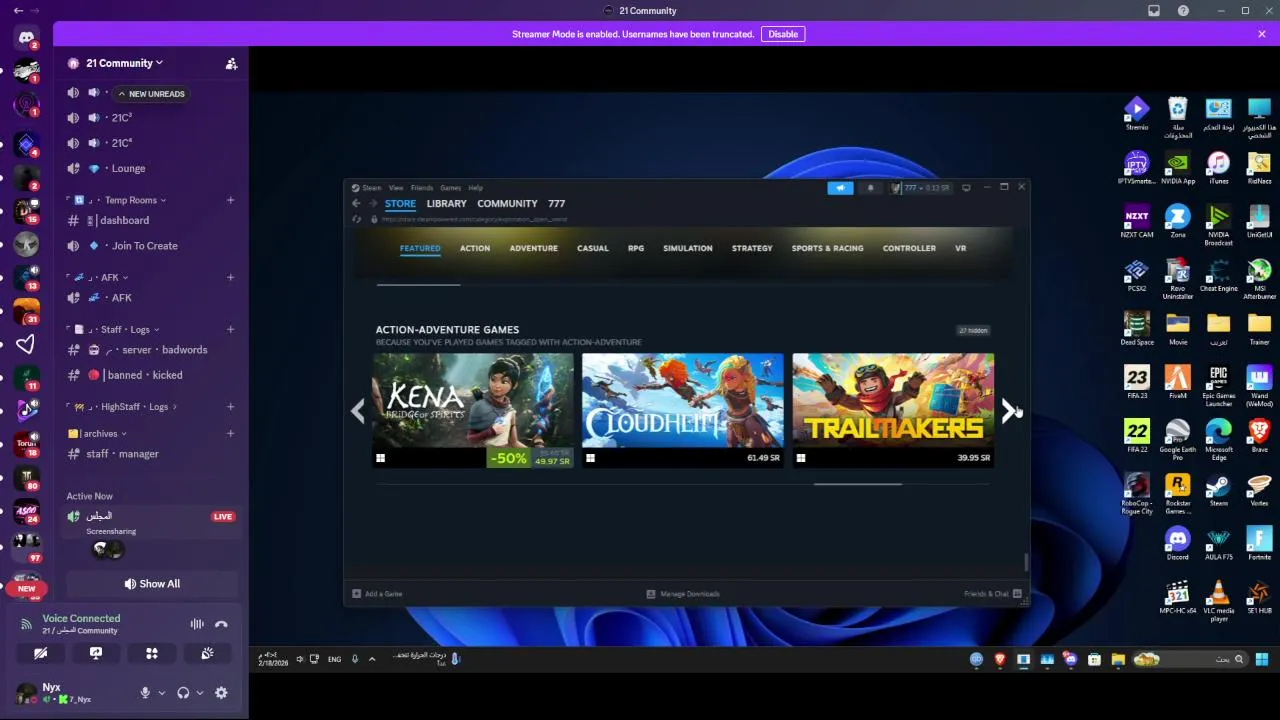1280x720 pixels.
Task: Open the 21 Community server dropdown
Action: coord(124,63)
